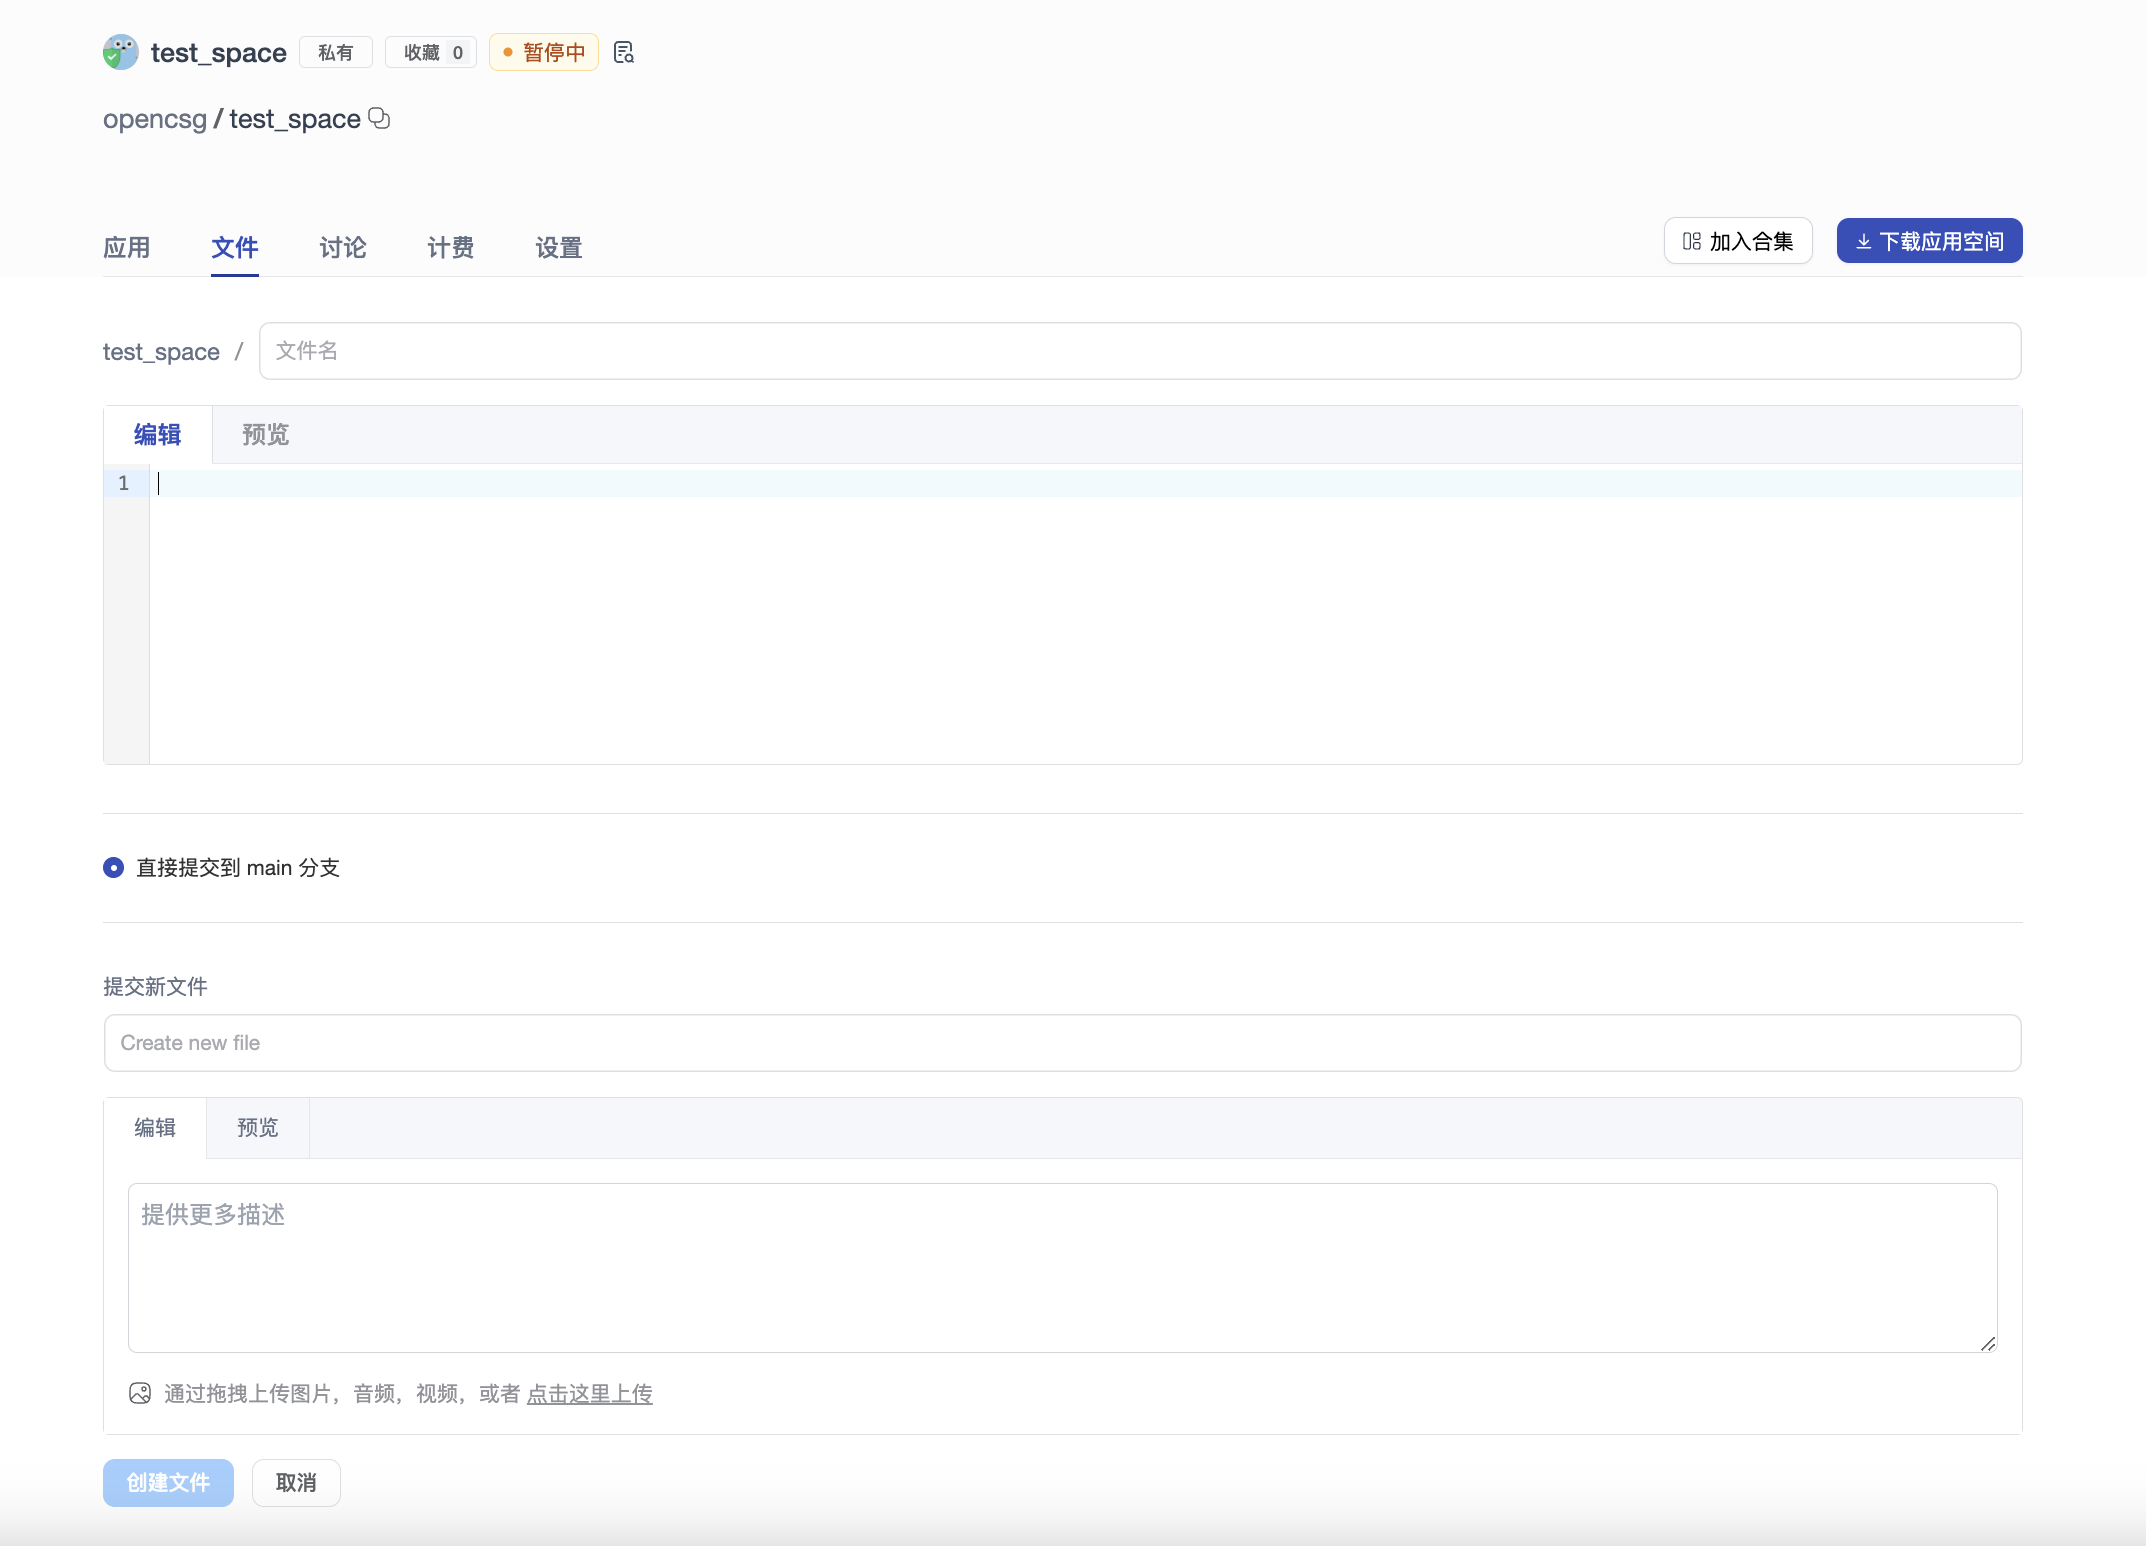Image resolution: width=2146 pixels, height=1546 pixels.
Task: Click the download icon in 下载应用空间
Action: [1864, 240]
